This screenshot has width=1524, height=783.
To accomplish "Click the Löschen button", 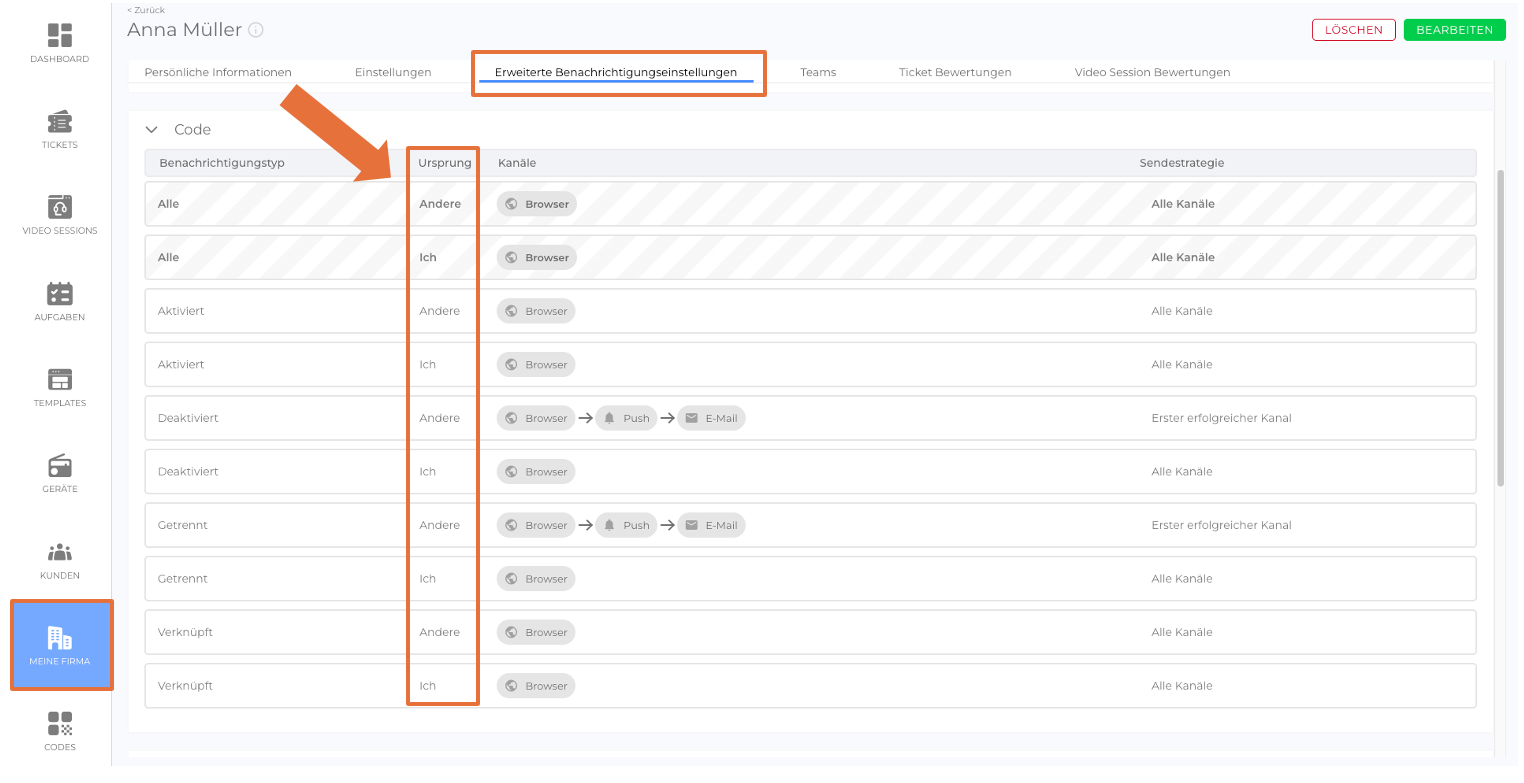I will coord(1353,30).
